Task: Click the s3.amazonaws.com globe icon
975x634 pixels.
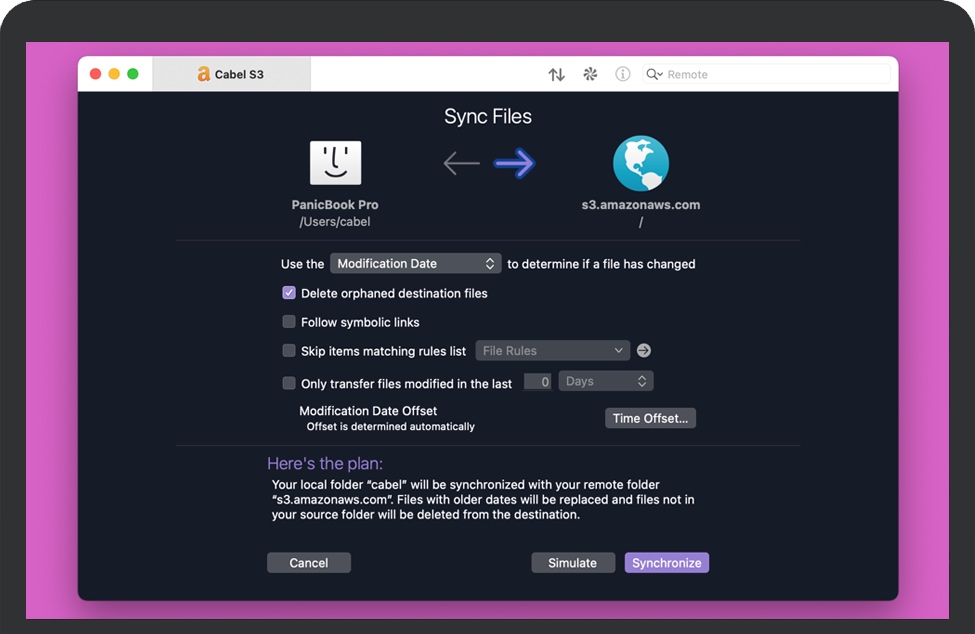Action: point(641,164)
